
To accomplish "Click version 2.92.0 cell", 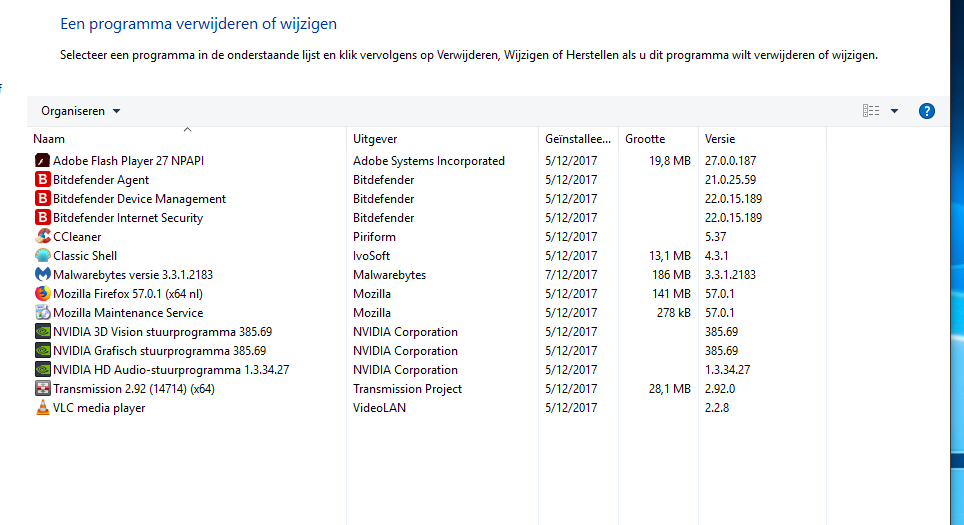I will pyautogui.click(x=720, y=390).
